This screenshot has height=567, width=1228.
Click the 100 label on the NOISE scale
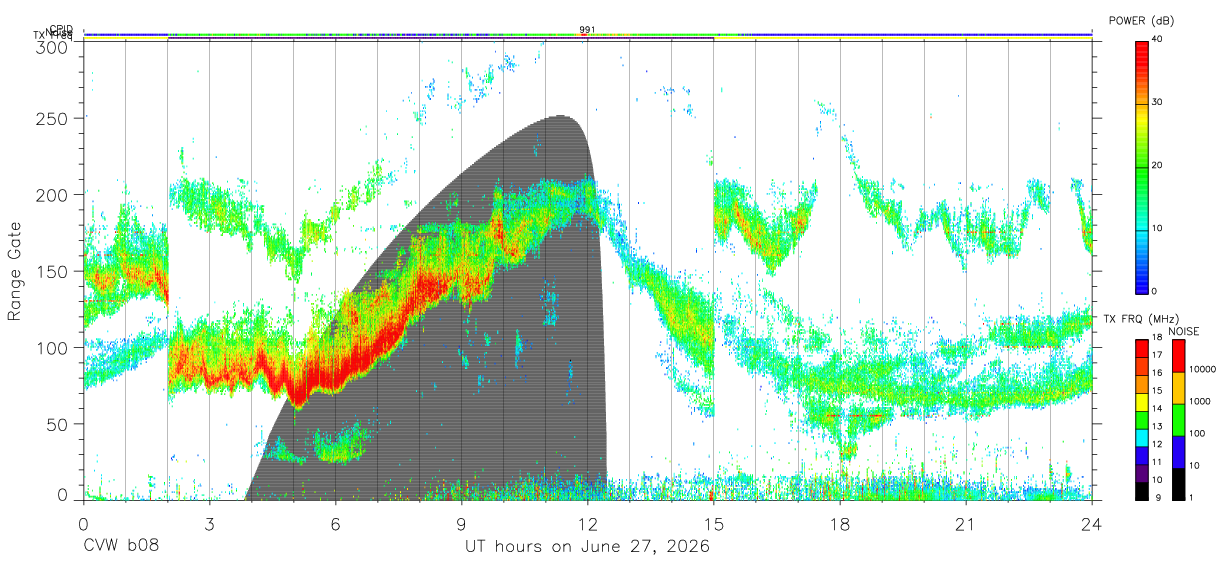1196,434
